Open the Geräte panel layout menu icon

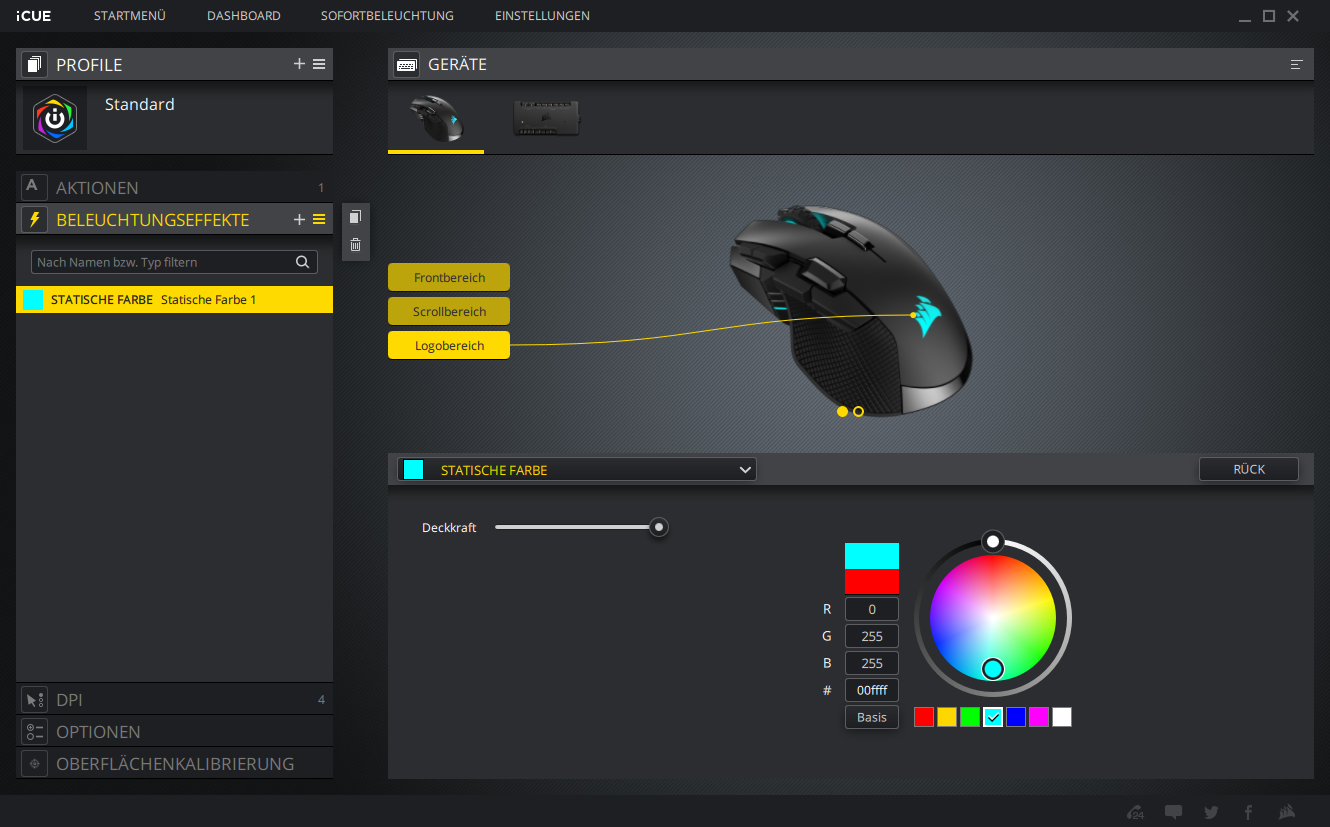tap(1297, 64)
